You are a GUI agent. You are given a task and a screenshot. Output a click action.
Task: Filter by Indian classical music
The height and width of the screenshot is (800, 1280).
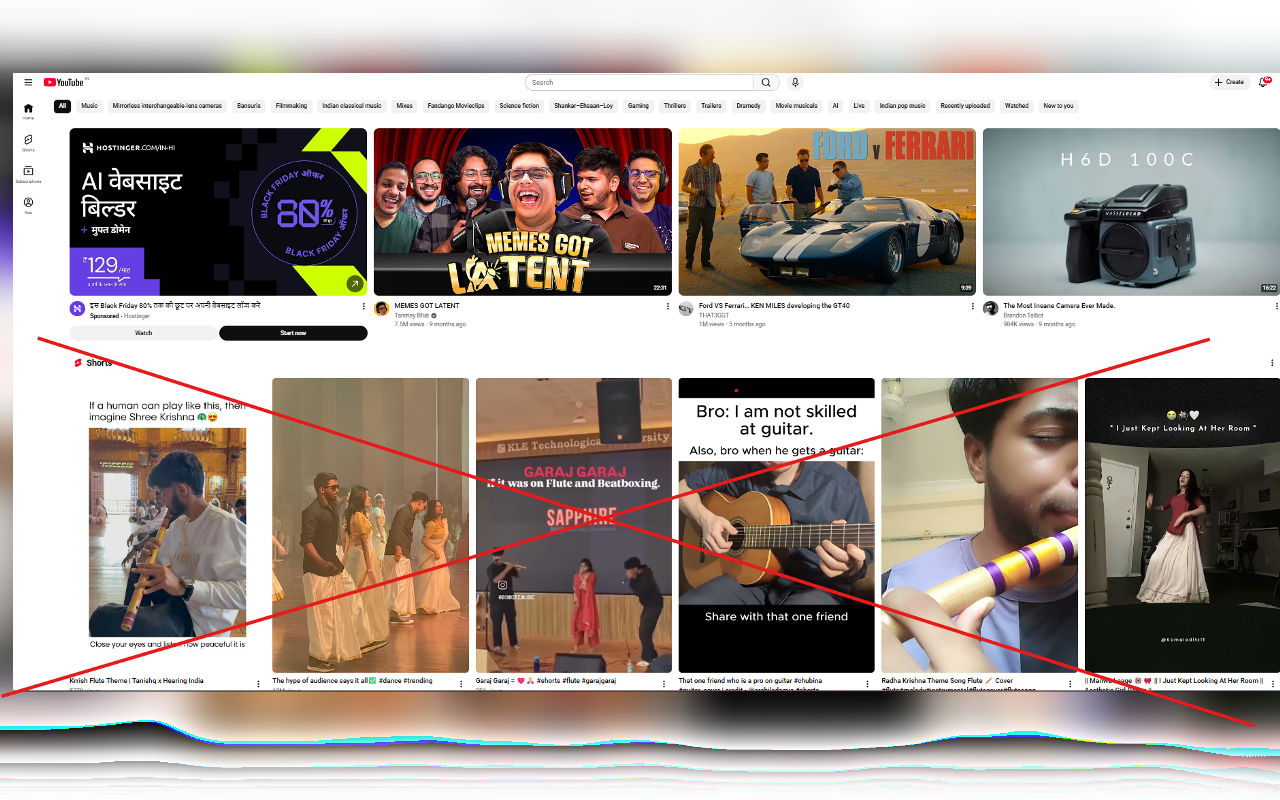(x=352, y=106)
